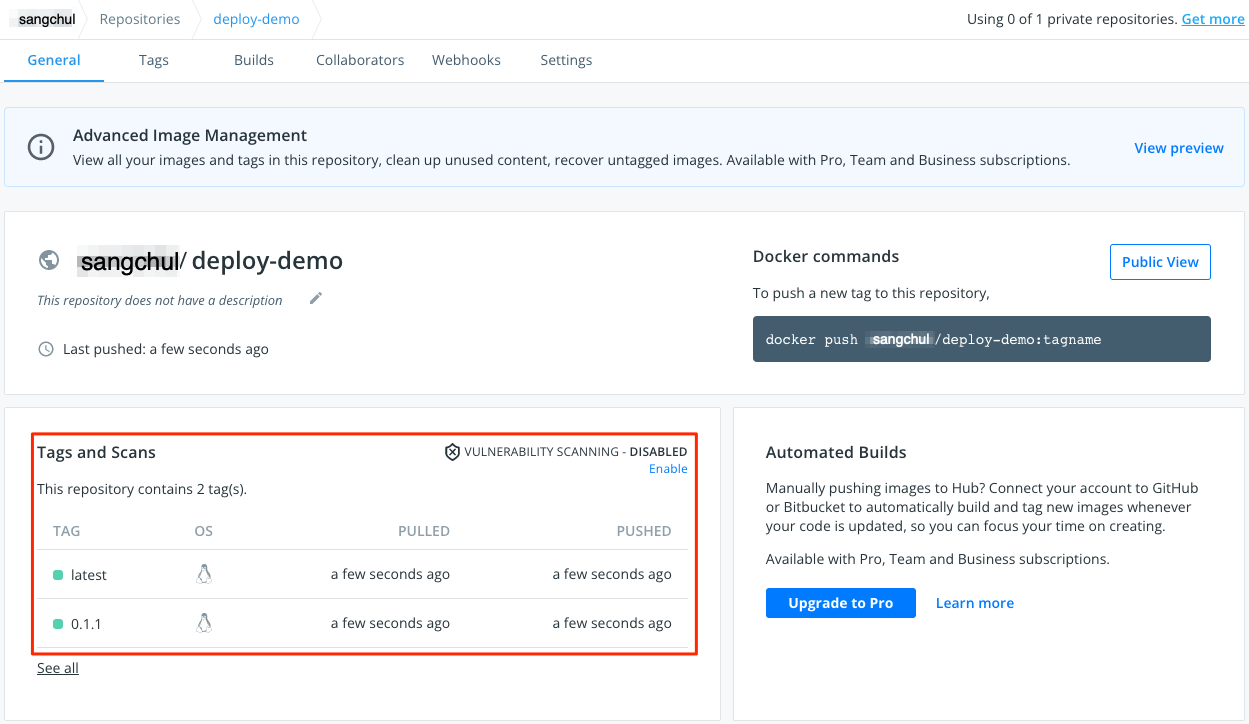1249x724 pixels.
Task: Open the General tab
Action: (54, 60)
